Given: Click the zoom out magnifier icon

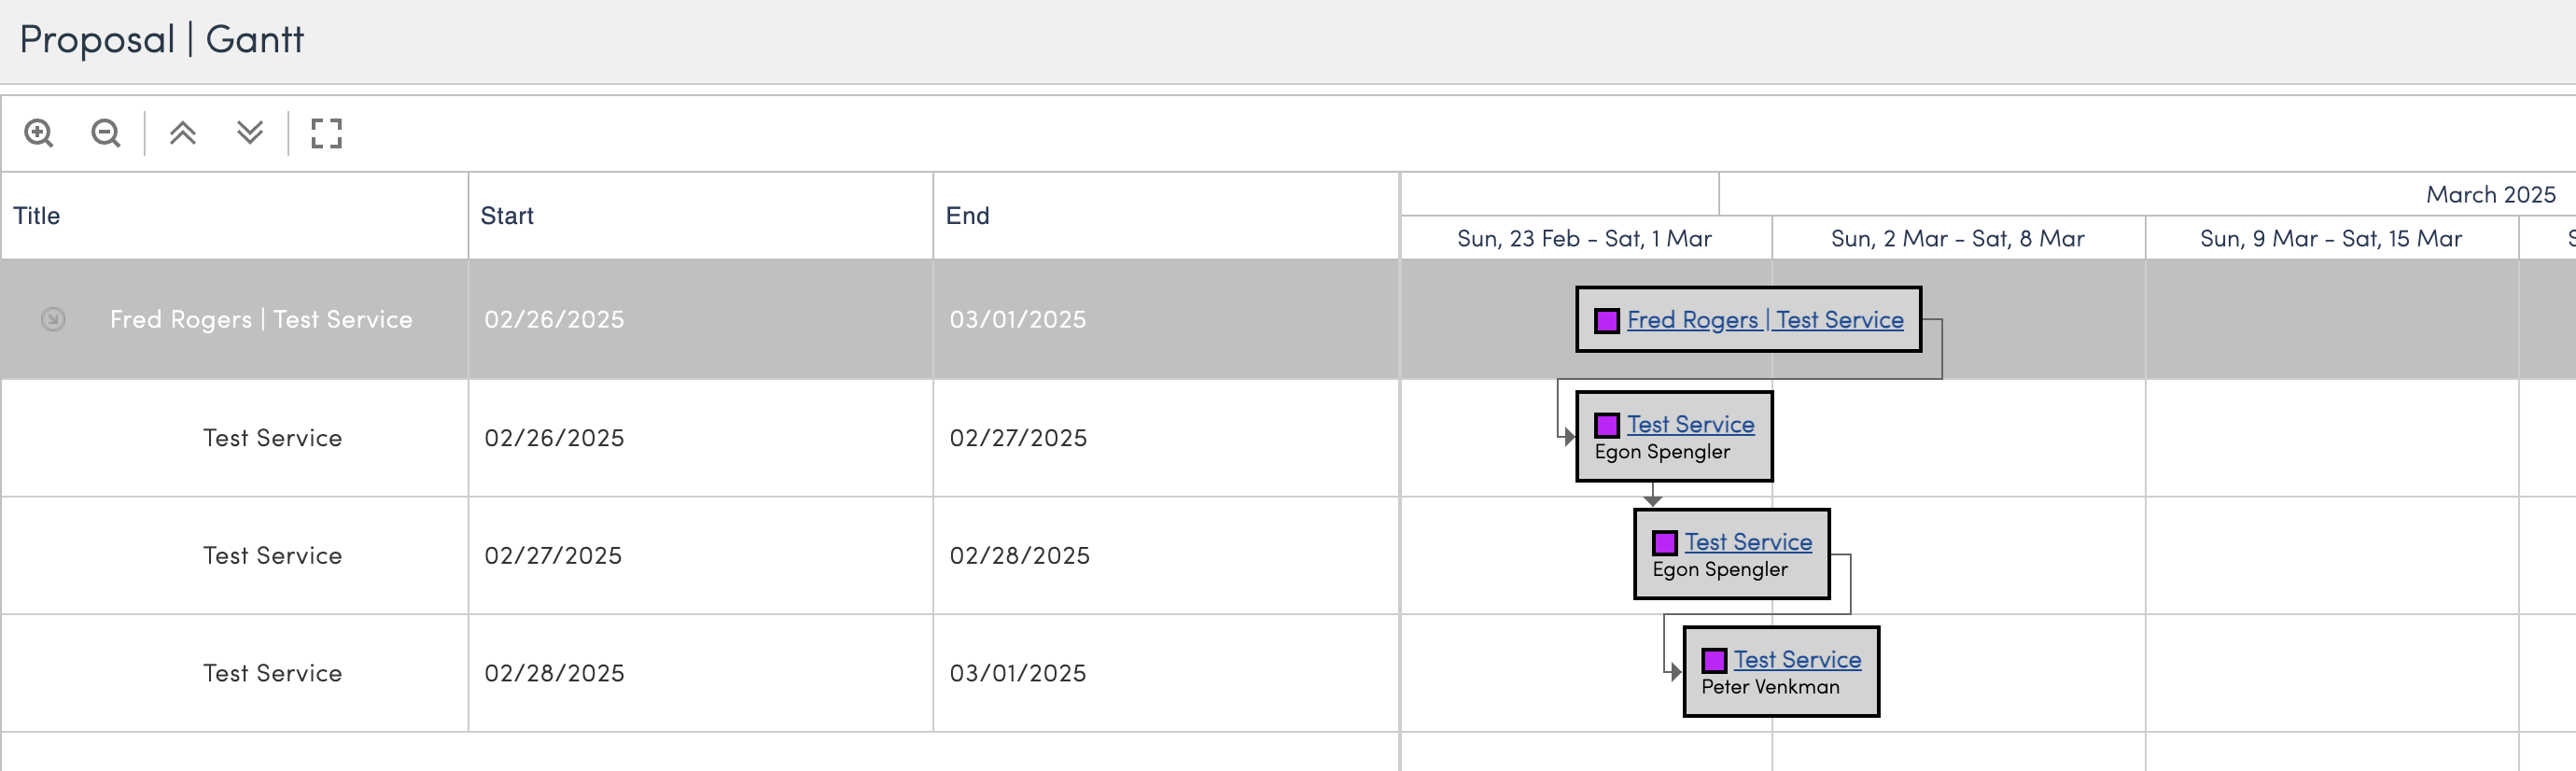Looking at the screenshot, I should 105,133.
